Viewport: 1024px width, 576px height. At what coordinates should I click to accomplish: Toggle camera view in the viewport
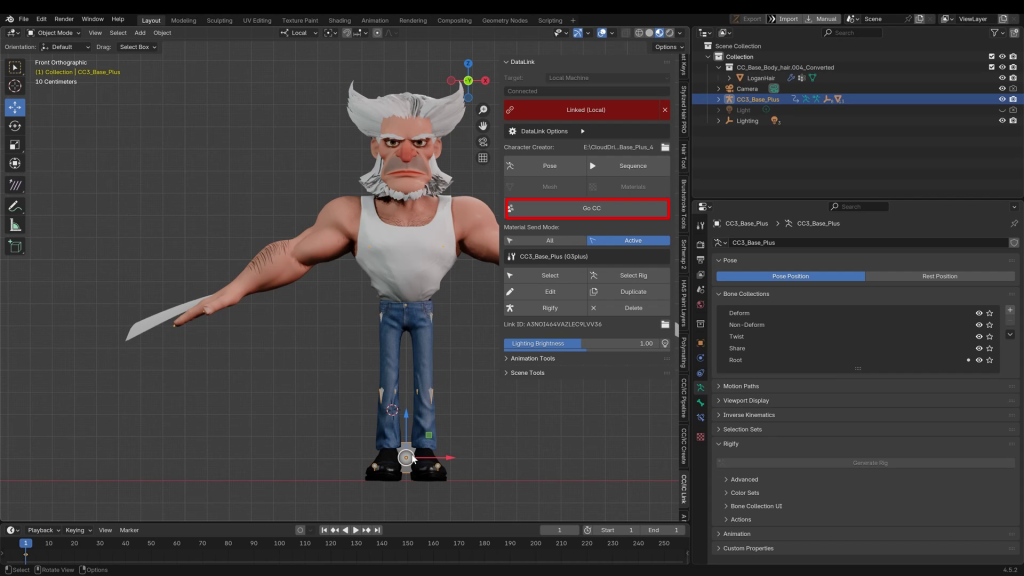click(482, 142)
